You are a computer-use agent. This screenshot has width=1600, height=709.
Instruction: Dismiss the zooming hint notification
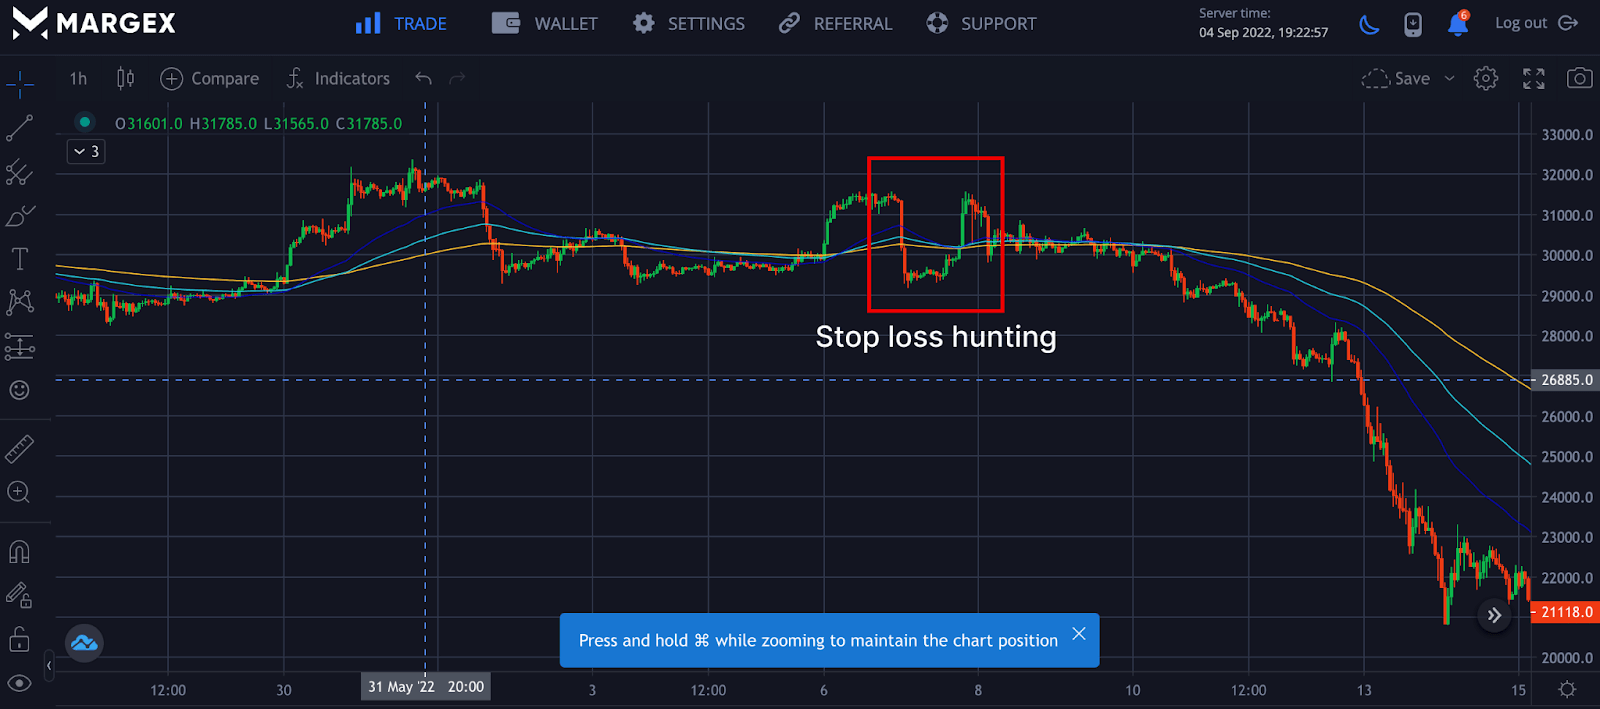pos(1078,634)
